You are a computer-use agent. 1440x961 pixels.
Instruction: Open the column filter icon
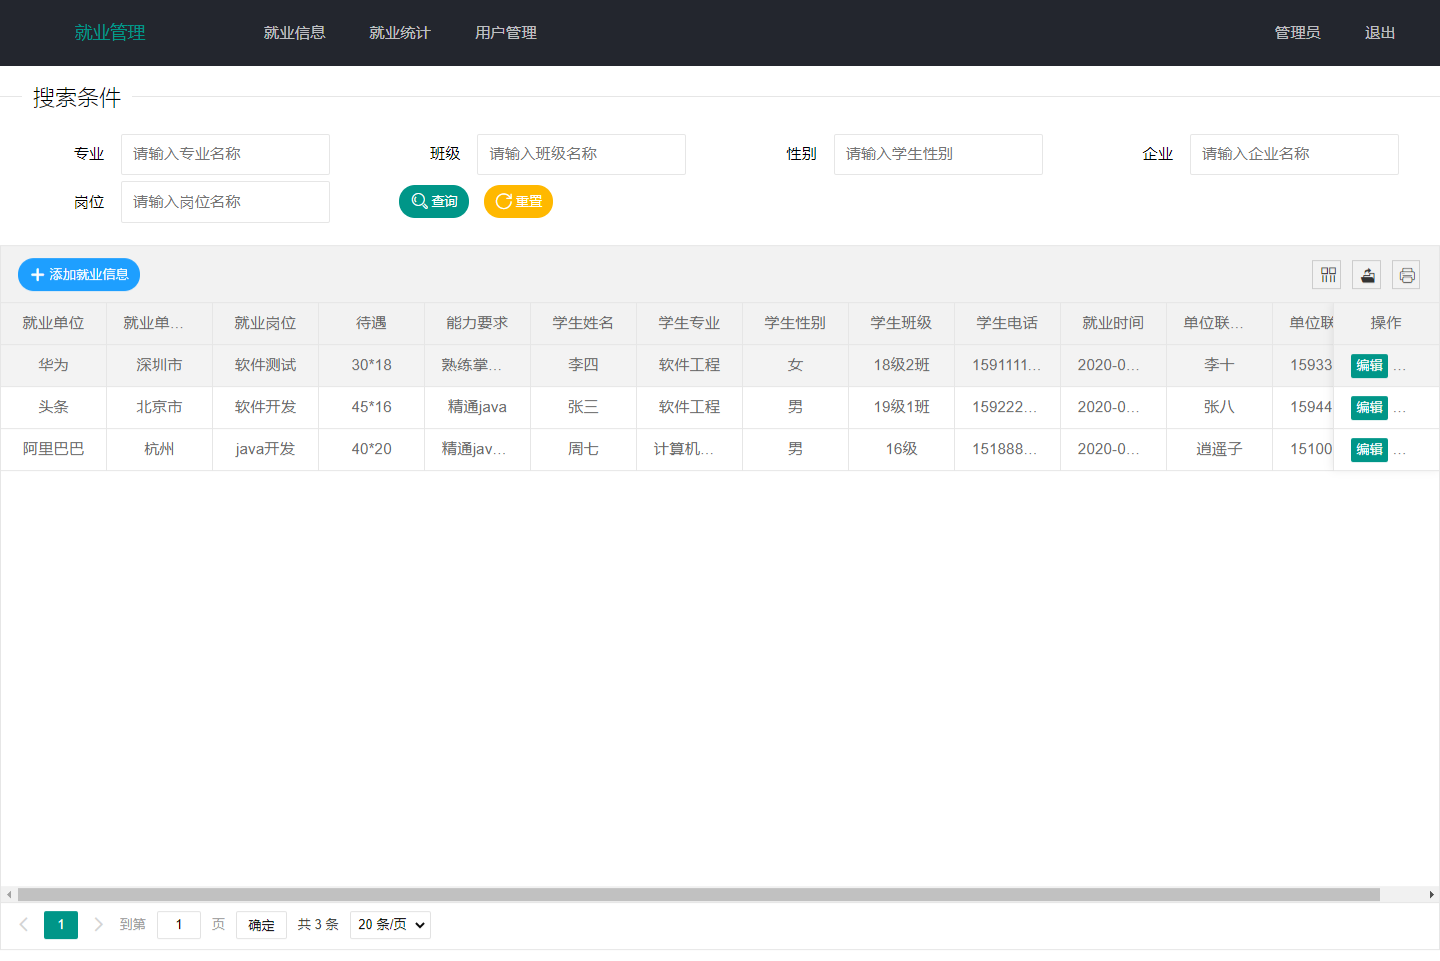[1327, 275]
